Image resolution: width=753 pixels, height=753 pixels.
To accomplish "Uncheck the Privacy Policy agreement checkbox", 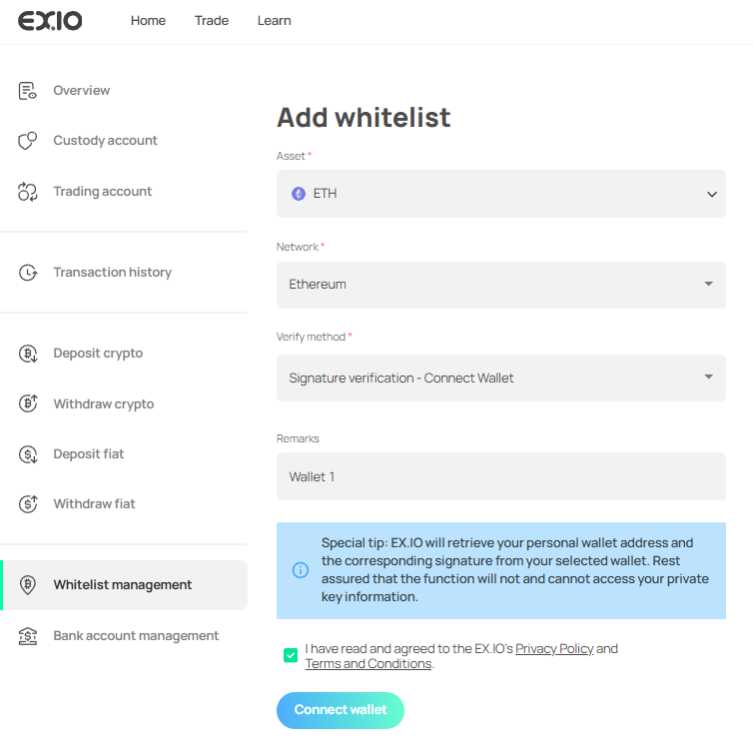I will click(291, 656).
